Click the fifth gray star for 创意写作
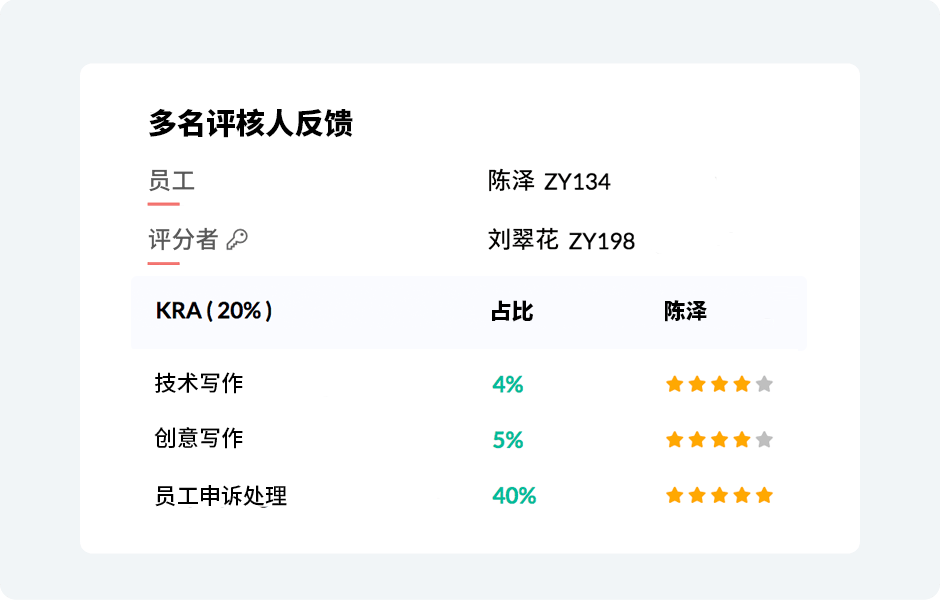The width and height of the screenshot is (940, 600). coord(764,439)
